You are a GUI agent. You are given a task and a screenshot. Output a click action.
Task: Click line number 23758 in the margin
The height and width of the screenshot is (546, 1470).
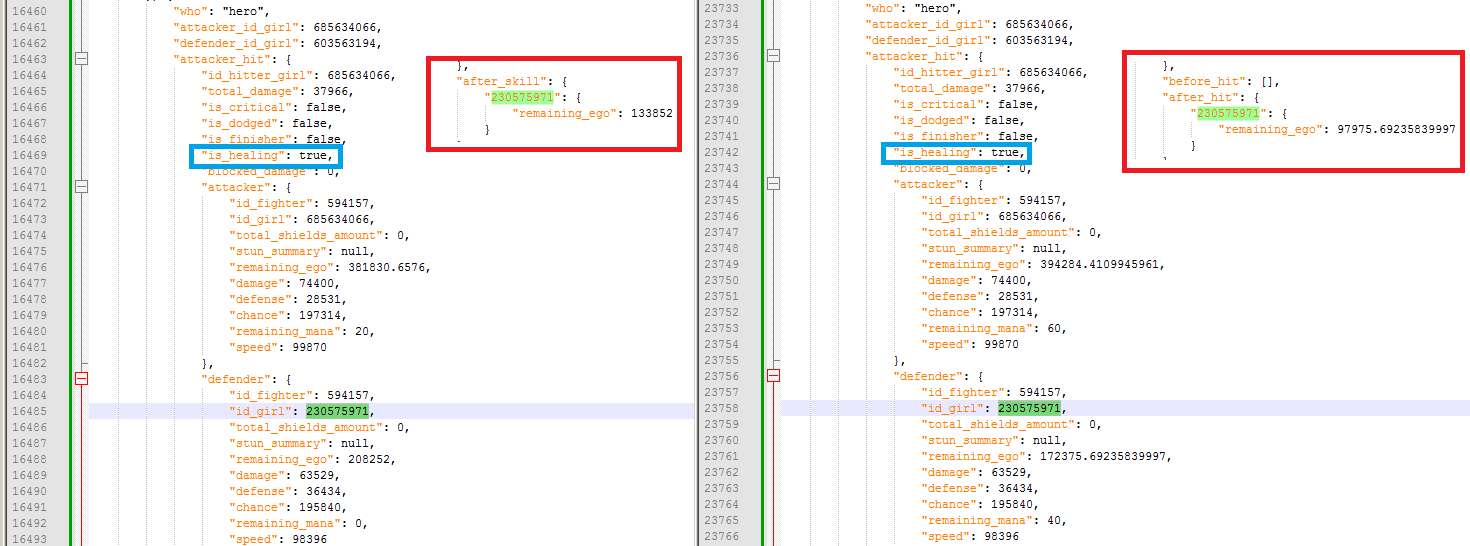click(x=720, y=408)
